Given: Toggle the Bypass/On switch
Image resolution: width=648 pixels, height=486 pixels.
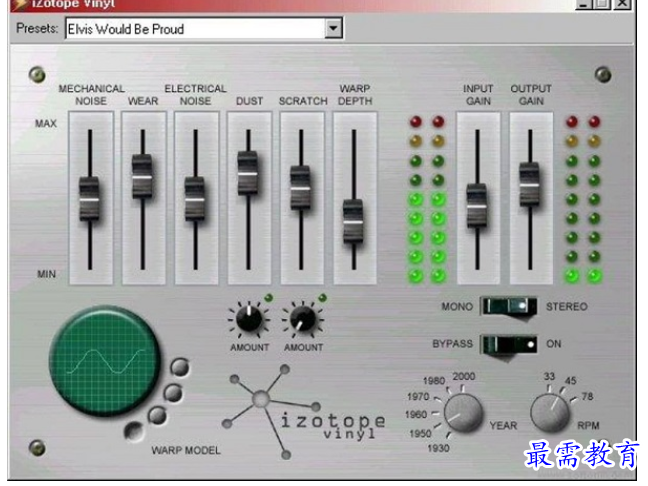Looking at the screenshot, I should [x=509, y=344].
